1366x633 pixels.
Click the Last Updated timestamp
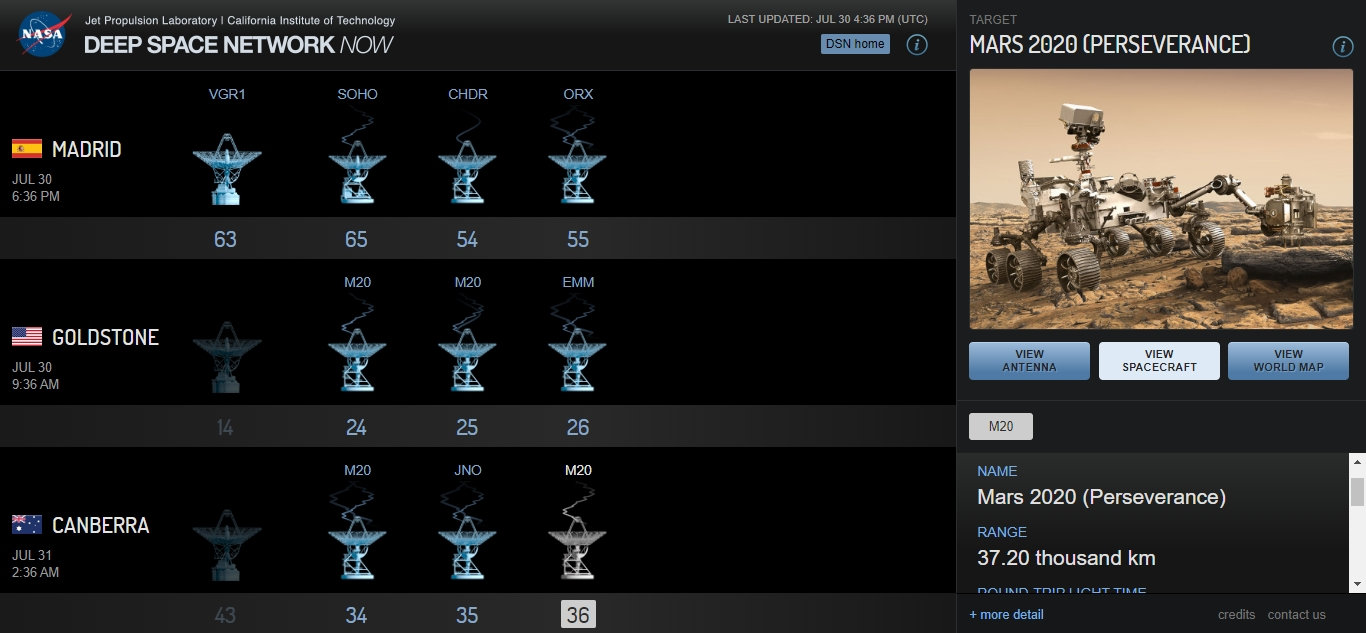827,19
